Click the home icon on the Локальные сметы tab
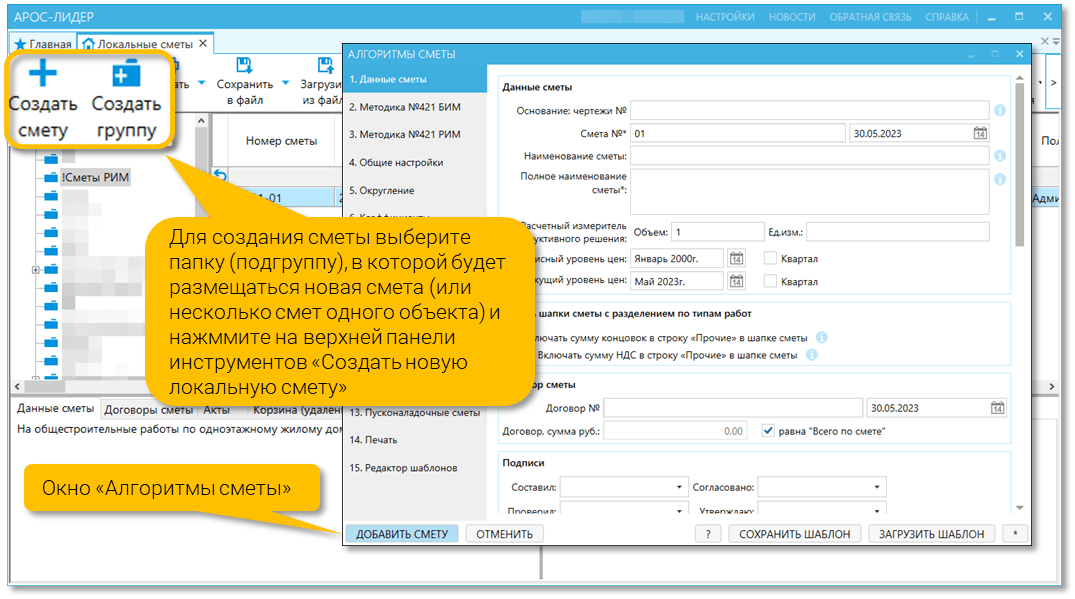This screenshot has width=1075, height=599. 88,44
